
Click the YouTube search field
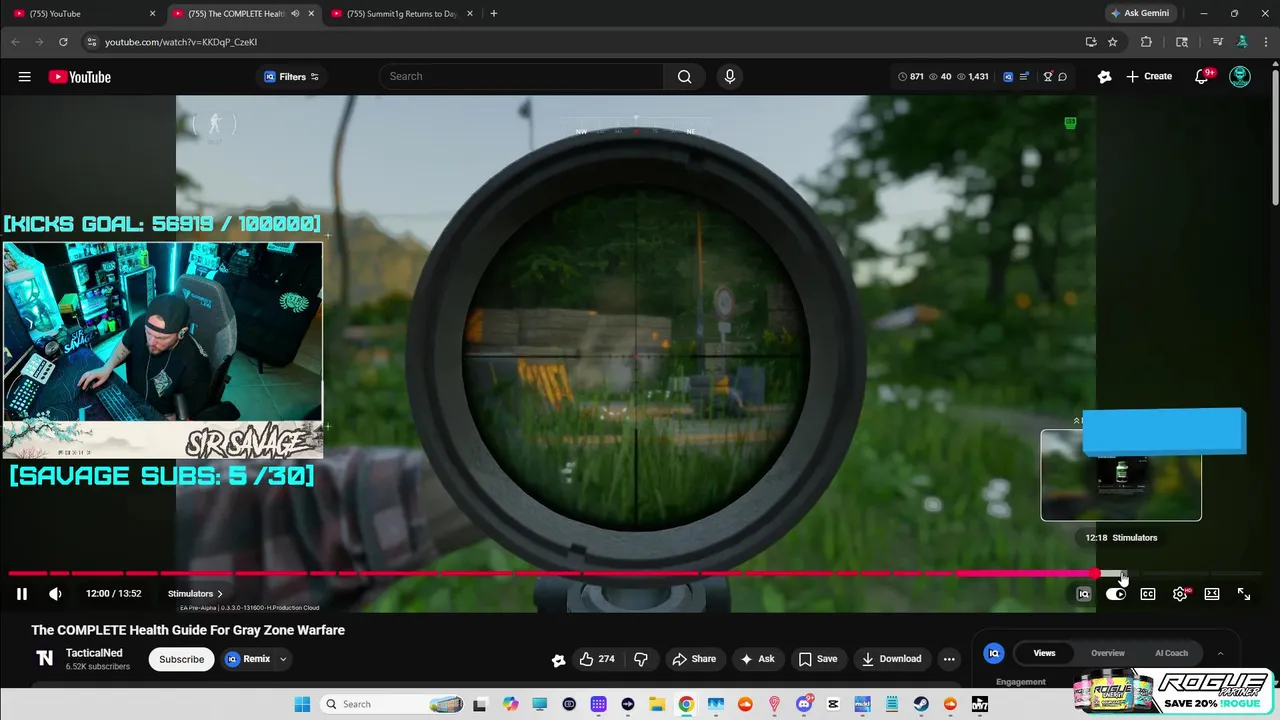pos(521,77)
